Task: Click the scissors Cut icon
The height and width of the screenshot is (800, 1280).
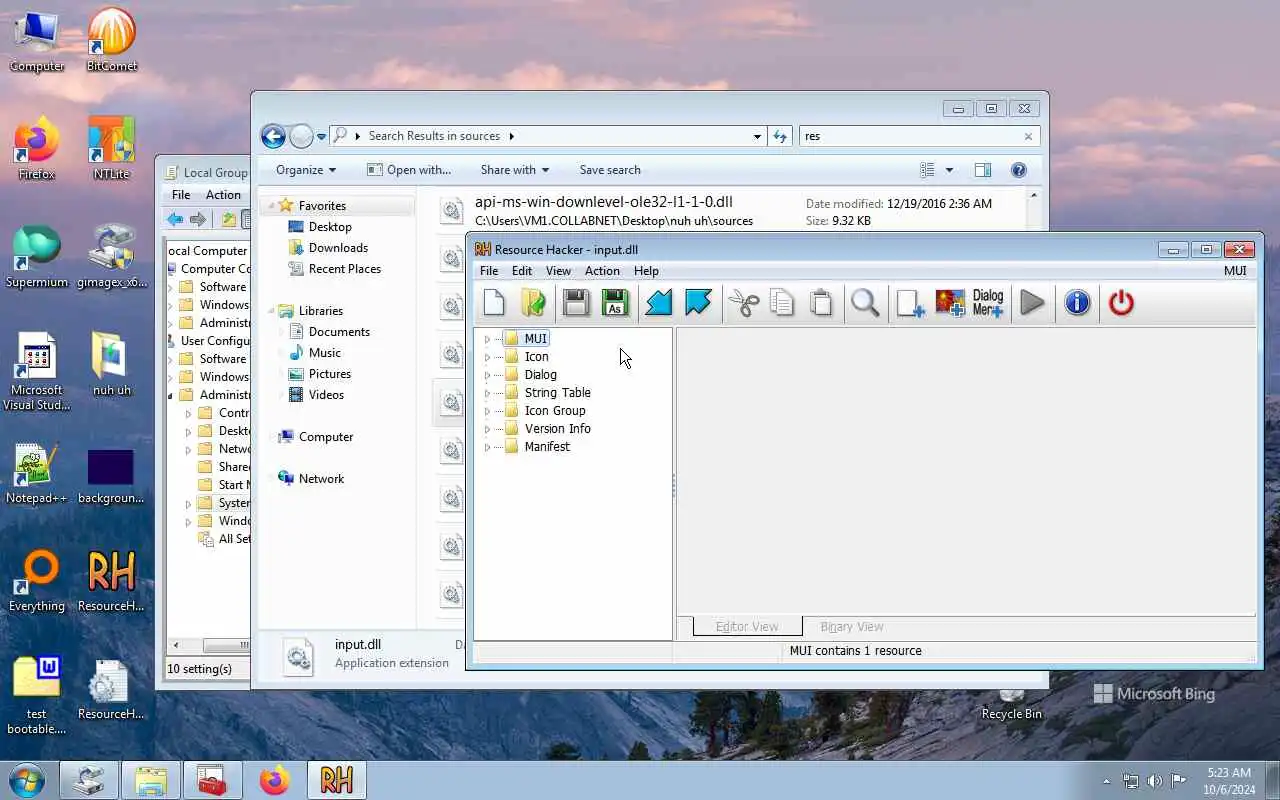Action: 744,303
